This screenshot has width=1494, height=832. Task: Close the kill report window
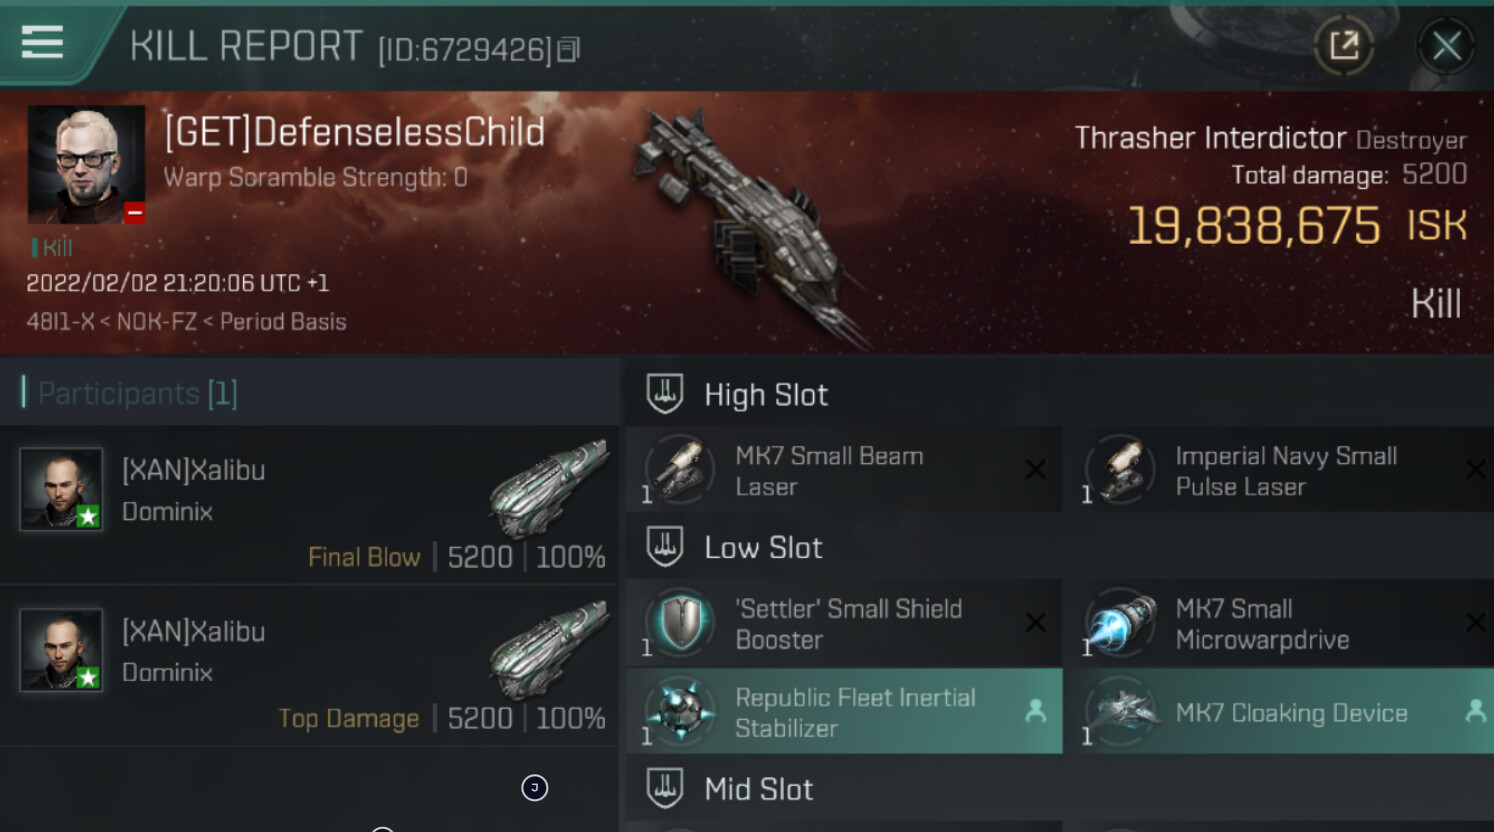pos(1445,46)
